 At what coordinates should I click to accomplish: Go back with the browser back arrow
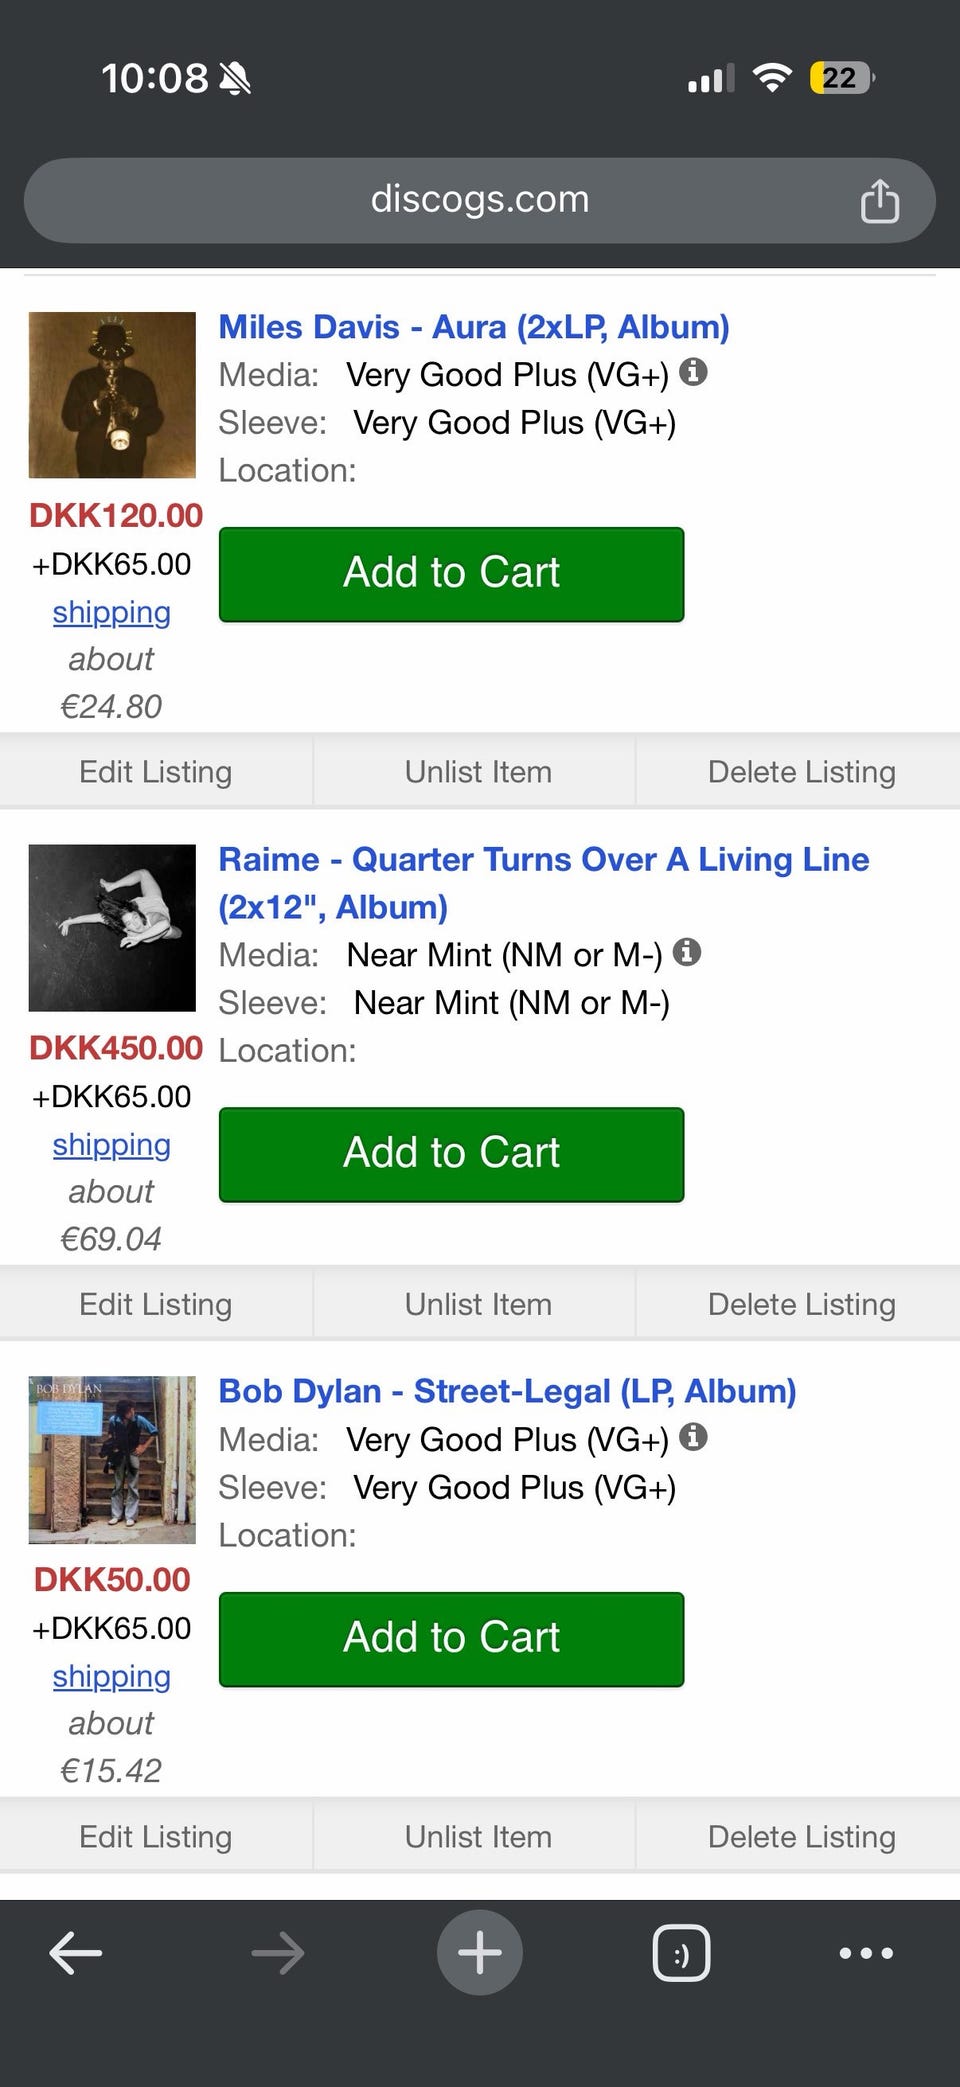tap(76, 1953)
